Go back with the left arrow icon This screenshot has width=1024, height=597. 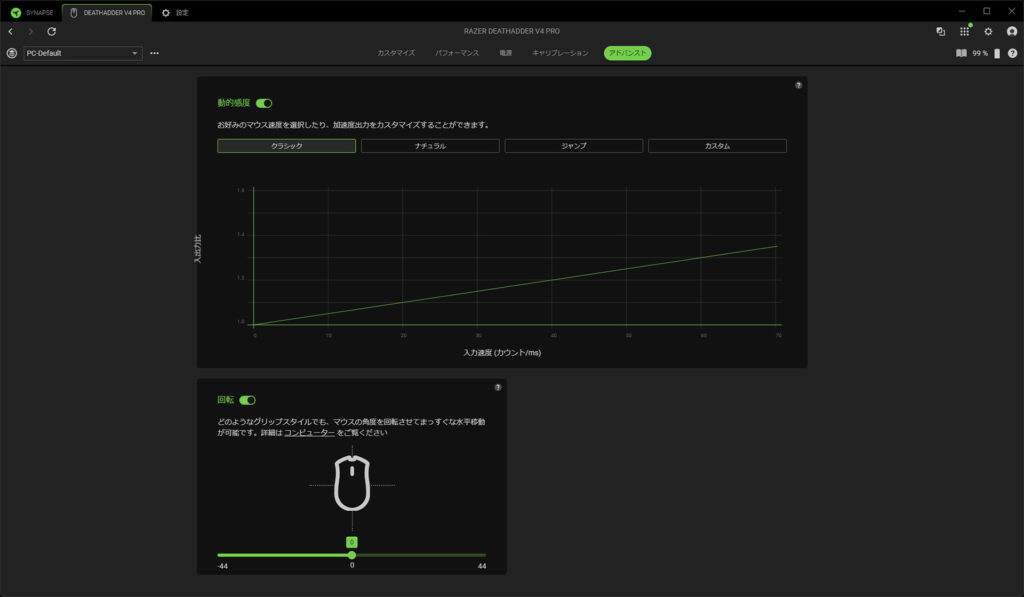tap(10, 32)
